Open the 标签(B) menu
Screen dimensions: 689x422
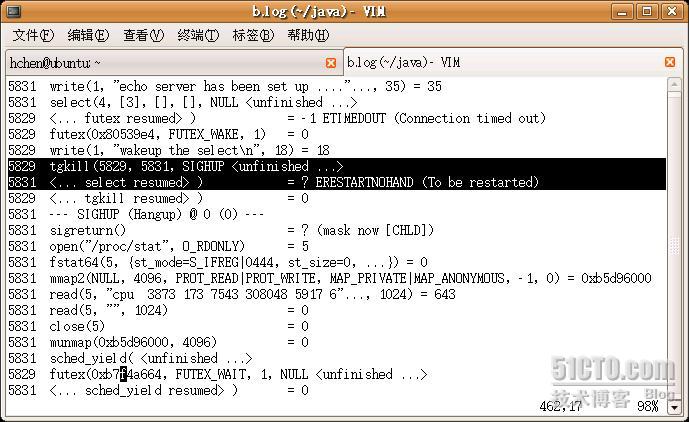253,35
